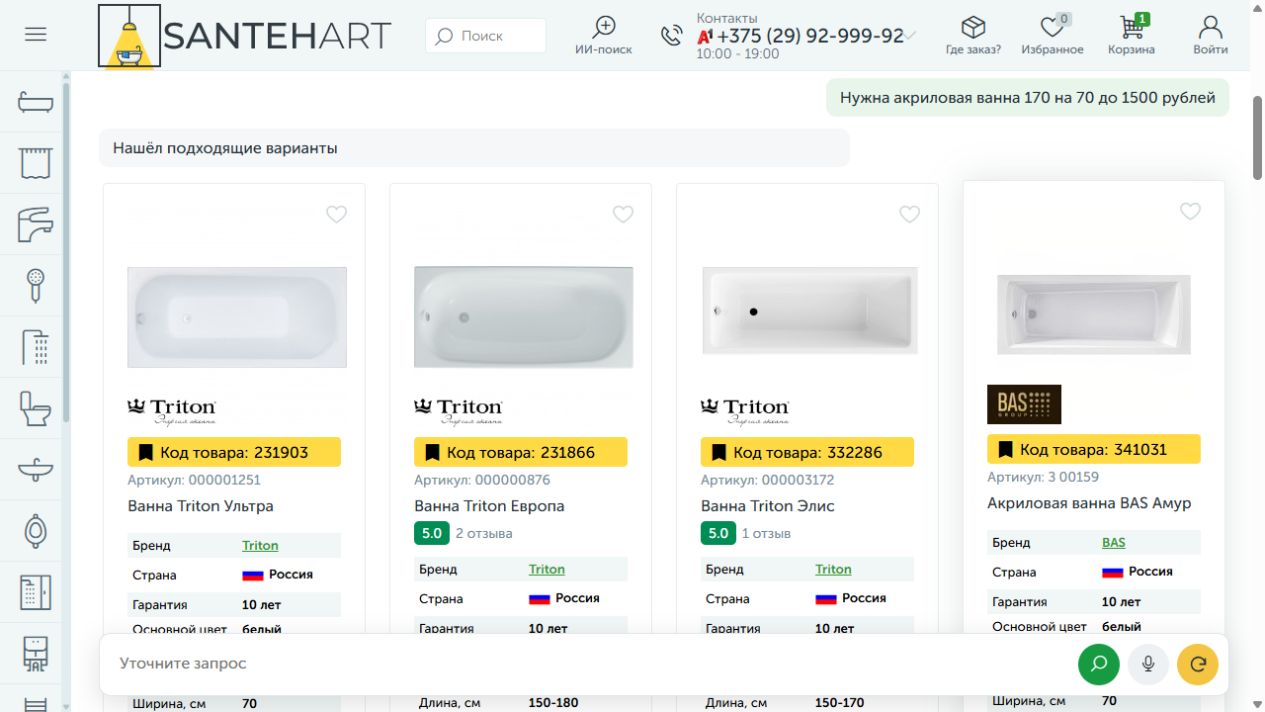View 1 отзыв review for Triton Элис
Image resolution: width=1265 pixels, height=712 pixels.
point(766,534)
